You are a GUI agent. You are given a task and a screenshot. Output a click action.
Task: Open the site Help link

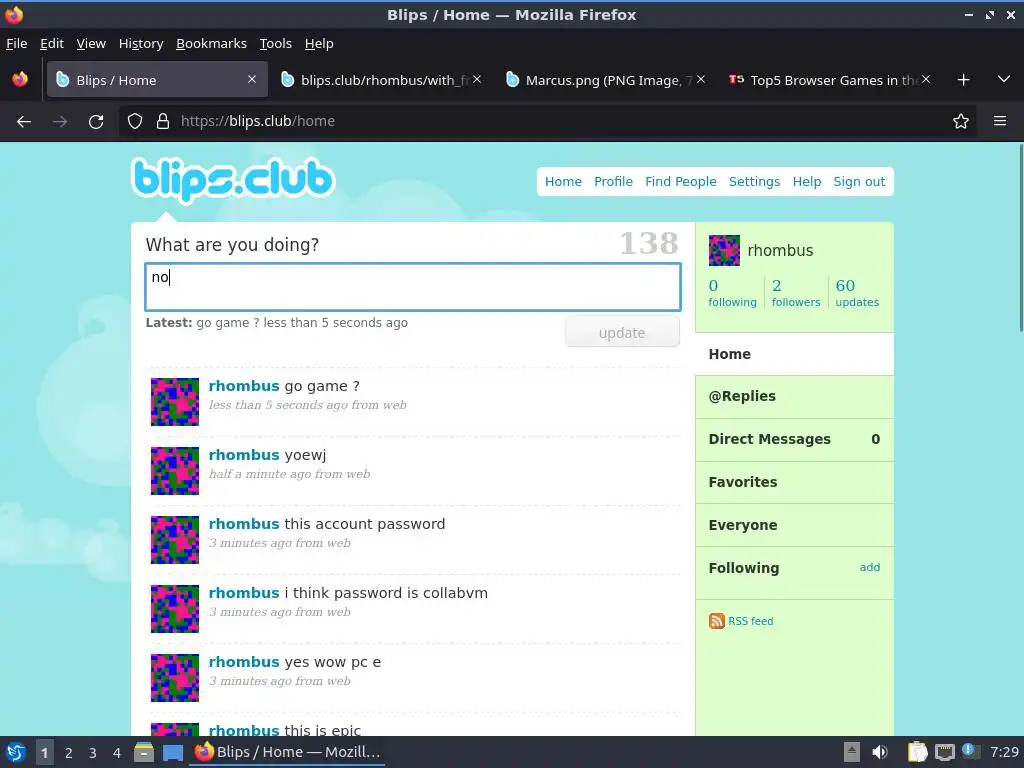pos(807,182)
